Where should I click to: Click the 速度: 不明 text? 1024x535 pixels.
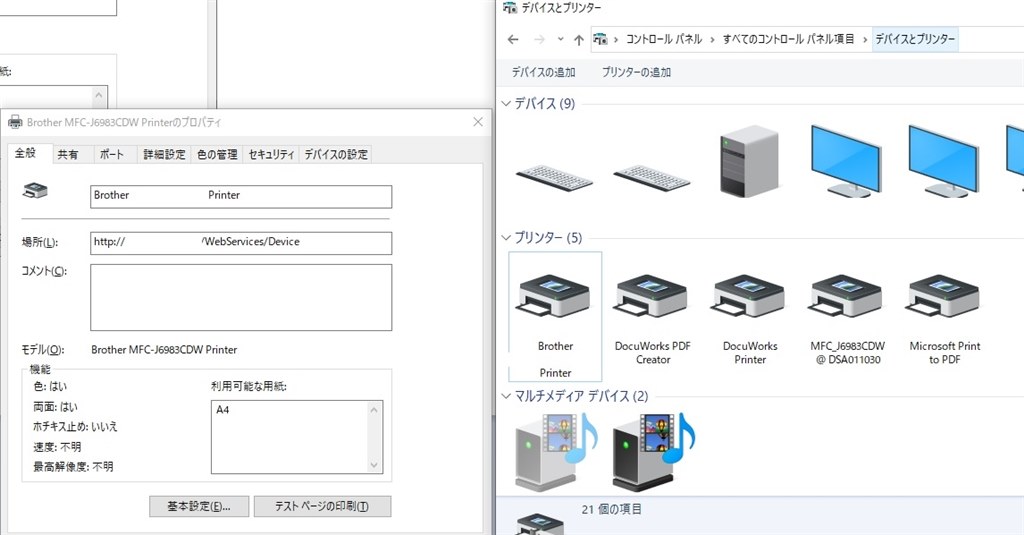pyautogui.click(x=57, y=447)
